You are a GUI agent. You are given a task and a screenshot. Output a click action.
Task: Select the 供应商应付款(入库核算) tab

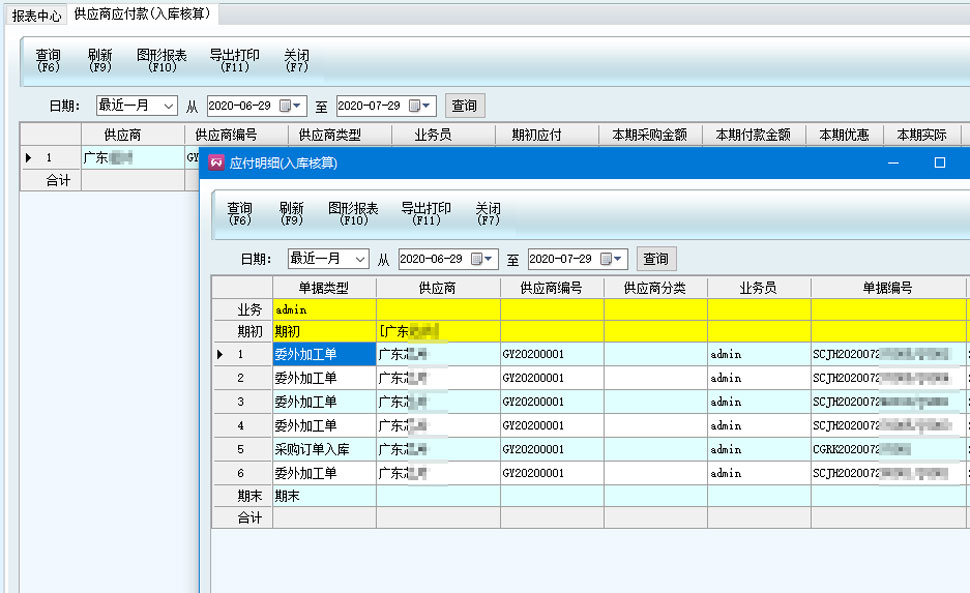coord(142,14)
